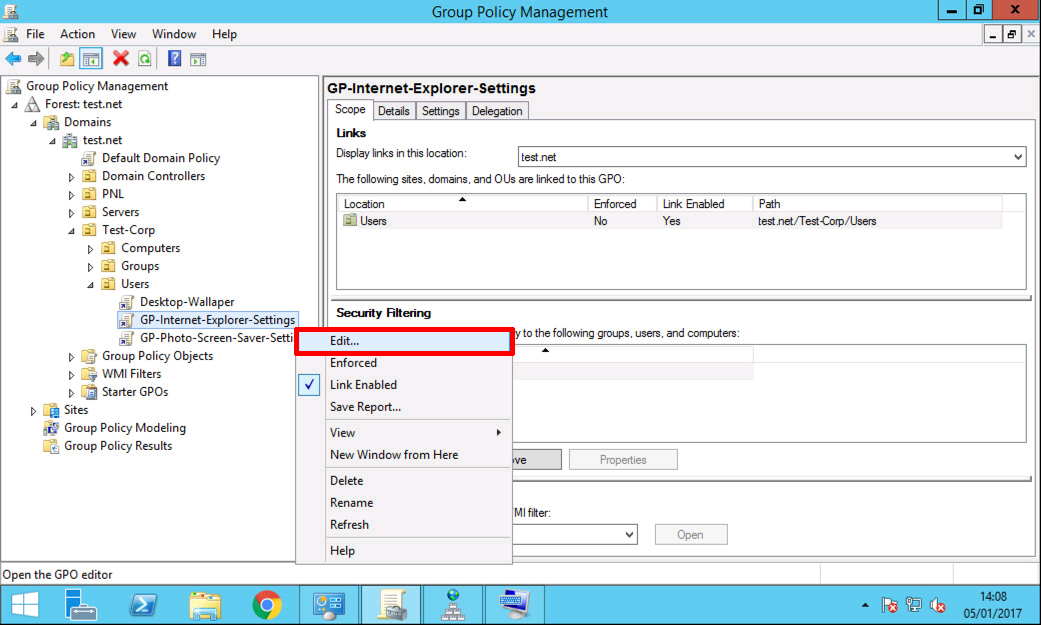Click the Forest: test.net icon
Viewport: 1041px width, 625px height.
pos(32,104)
